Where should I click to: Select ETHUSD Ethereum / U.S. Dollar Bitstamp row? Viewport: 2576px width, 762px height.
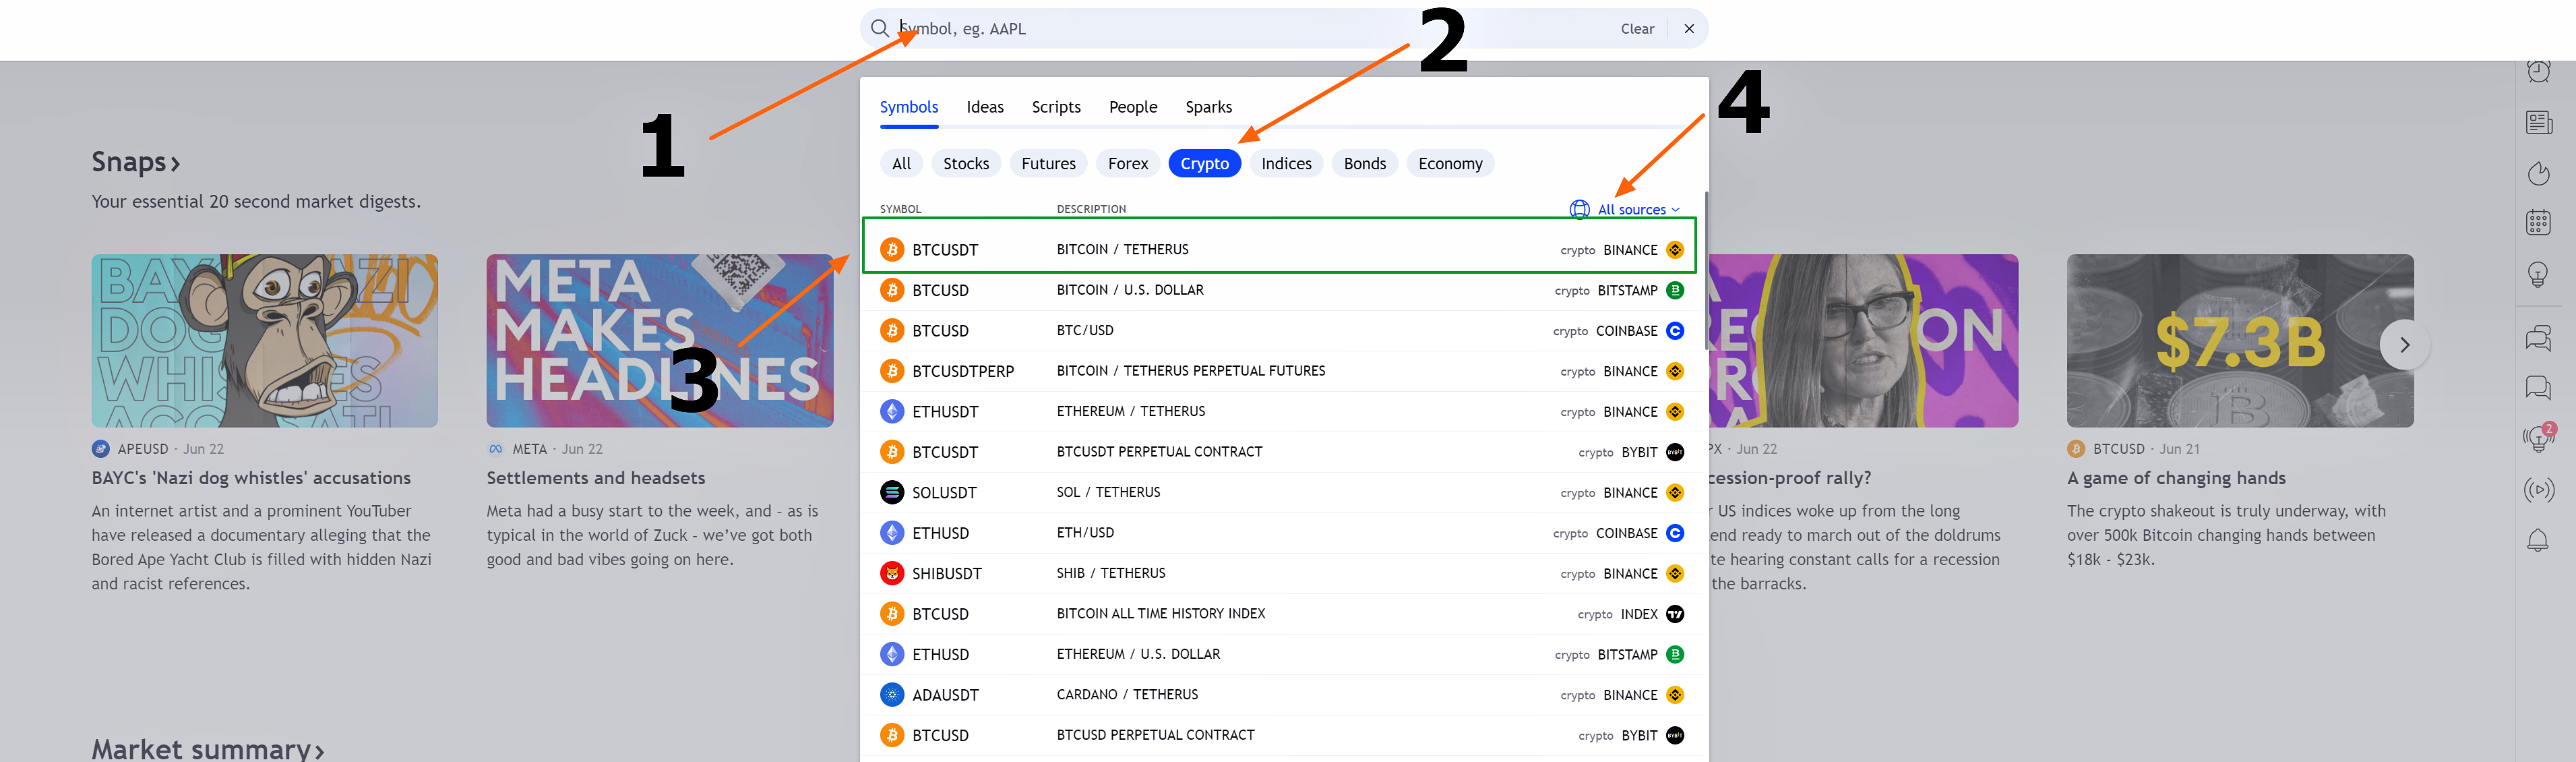1281,655
